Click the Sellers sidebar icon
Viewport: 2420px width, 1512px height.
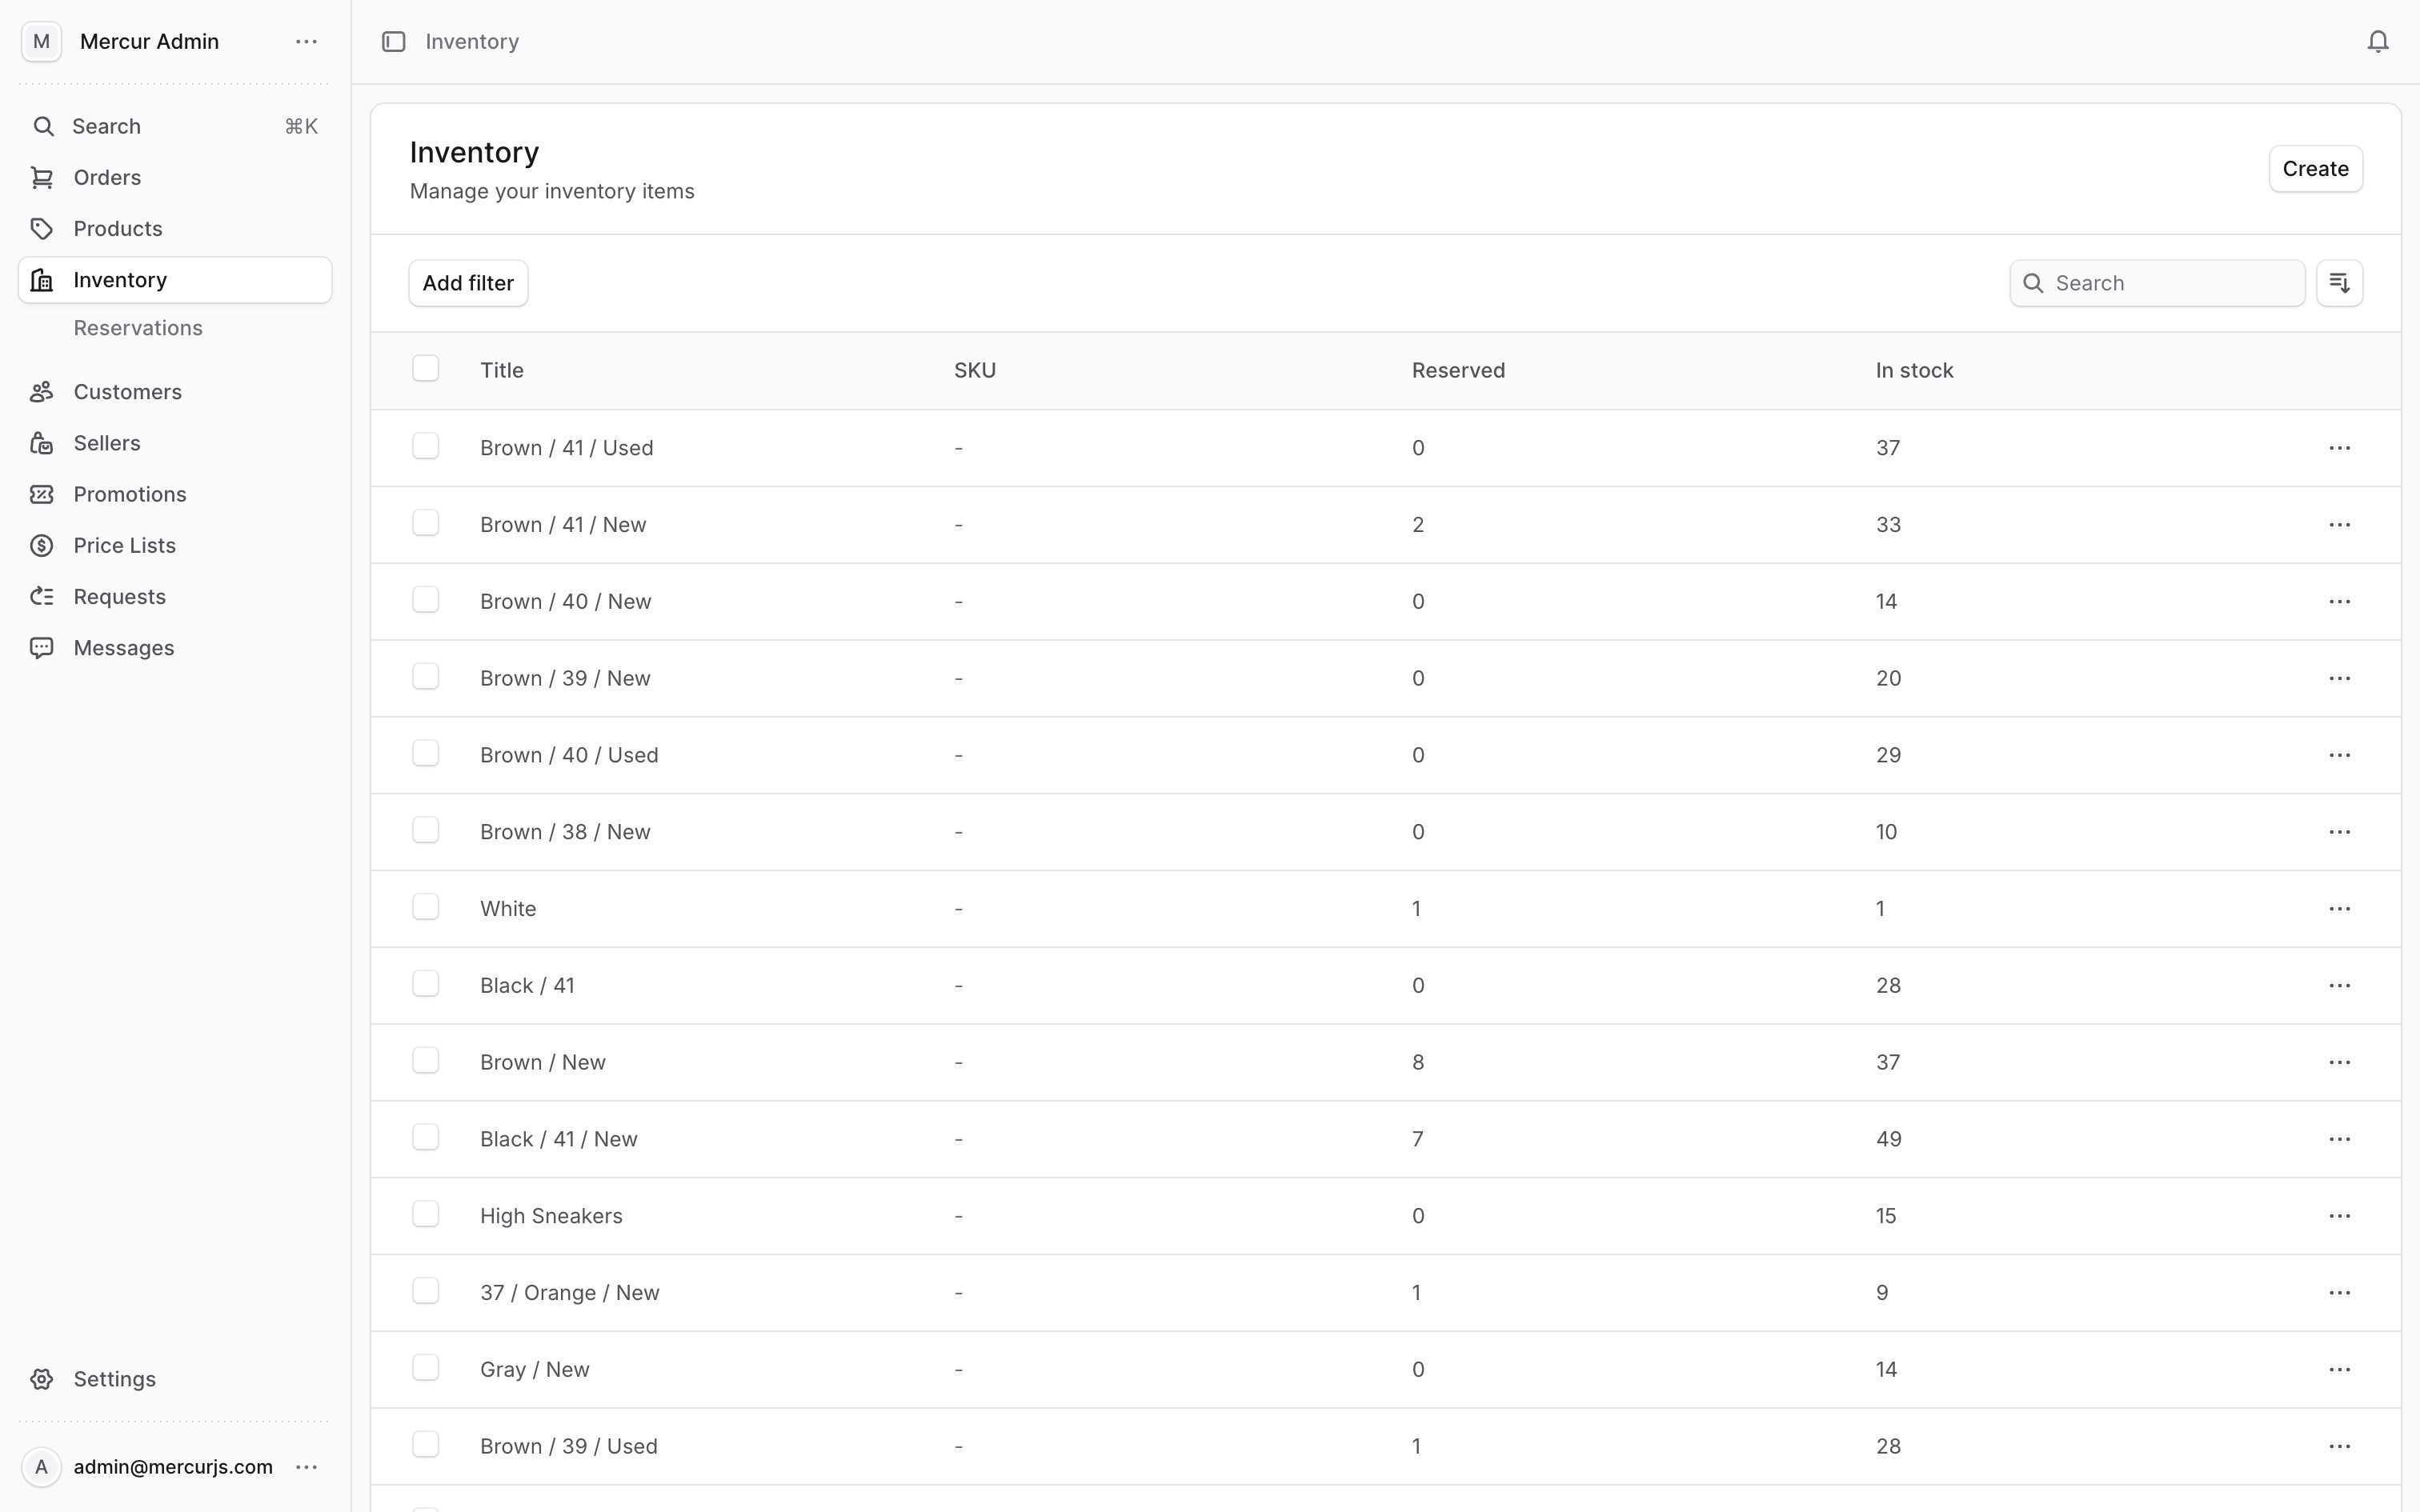point(41,443)
